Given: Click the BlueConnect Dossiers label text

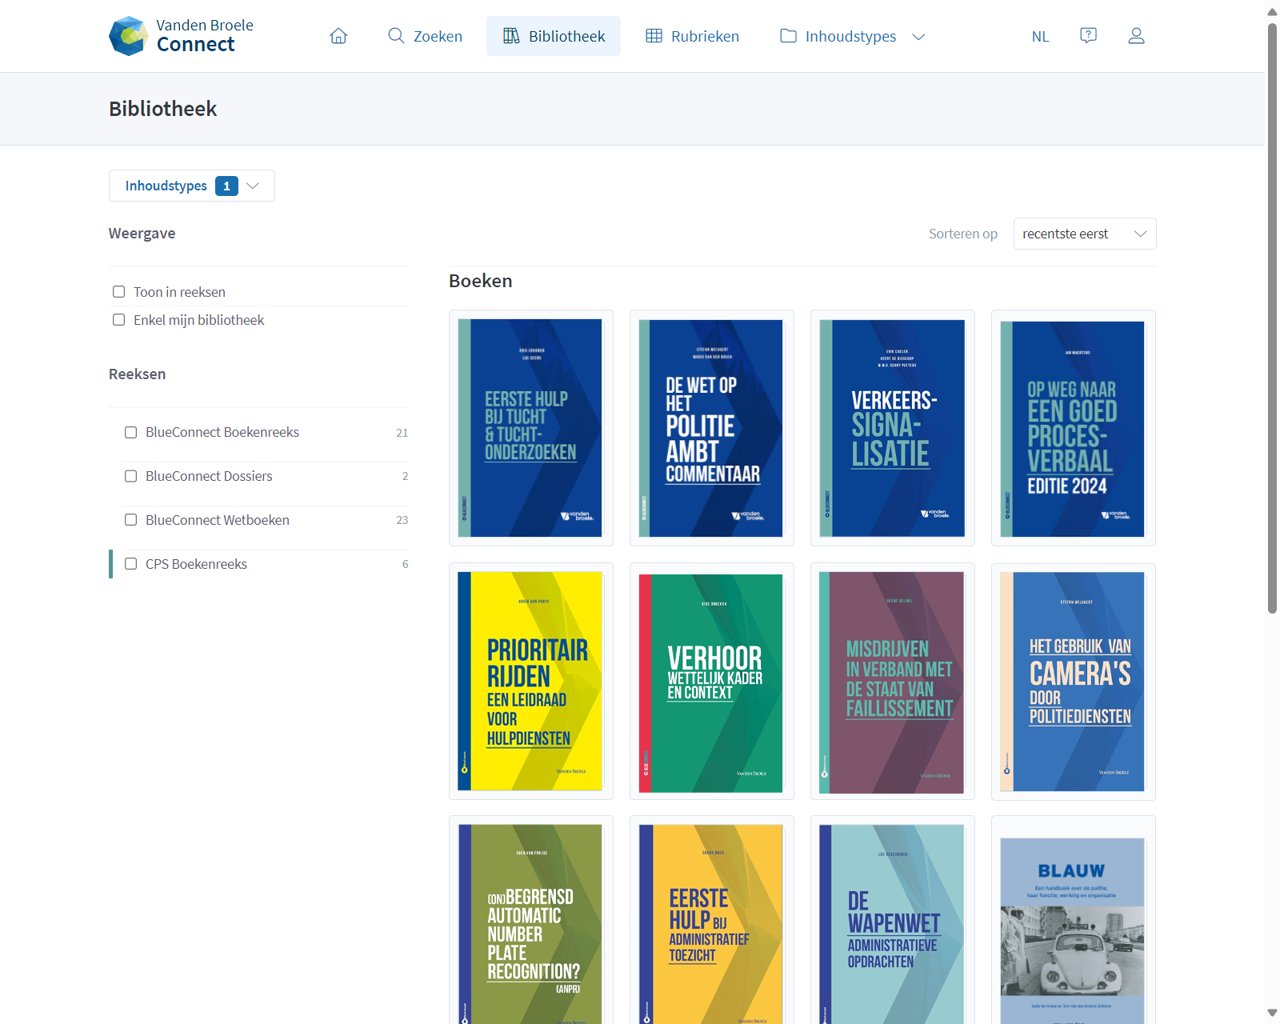Looking at the screenshot, I should coord(209,477).
